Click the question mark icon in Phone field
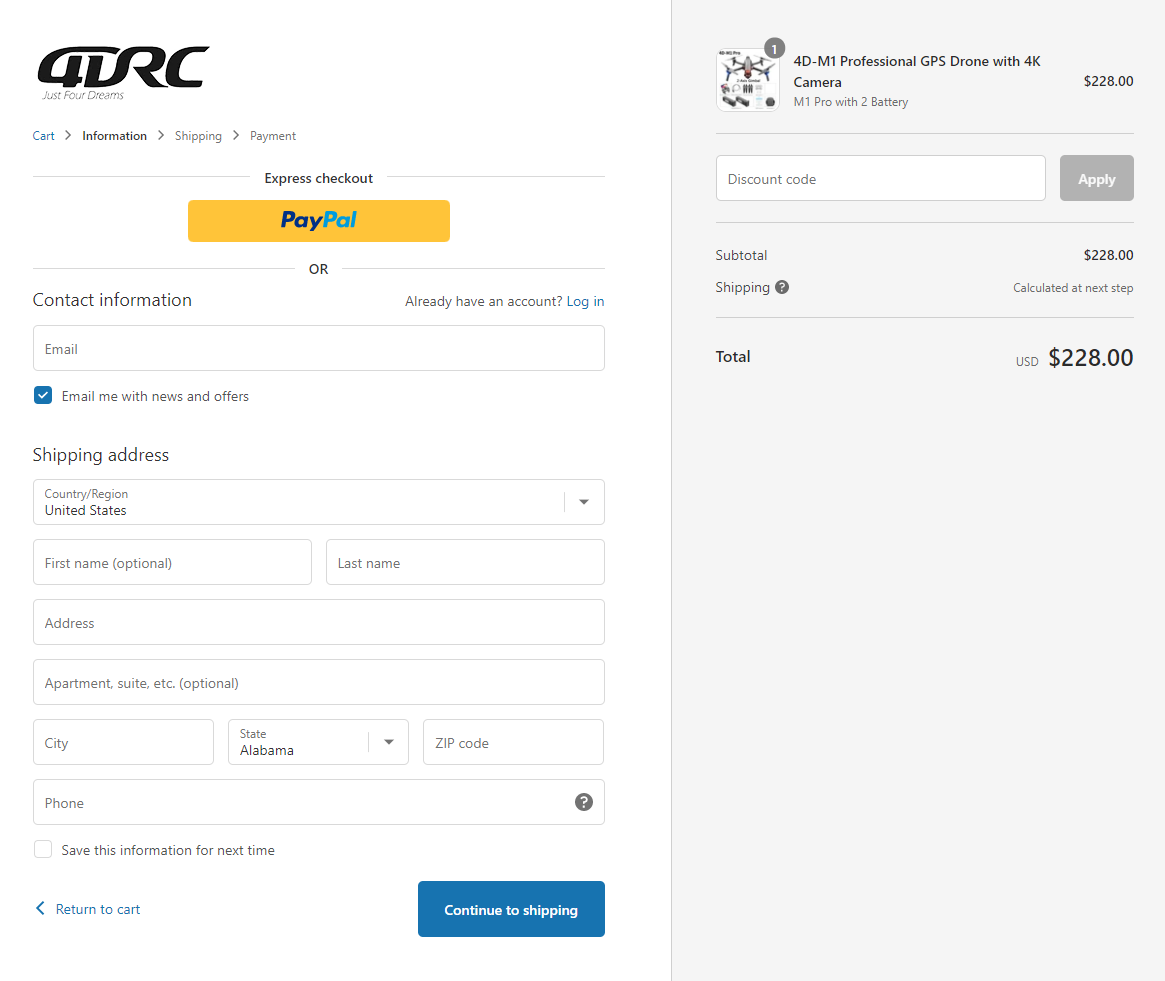The height and width of the screenshot is (981, 1165). (x=584, y=802)
